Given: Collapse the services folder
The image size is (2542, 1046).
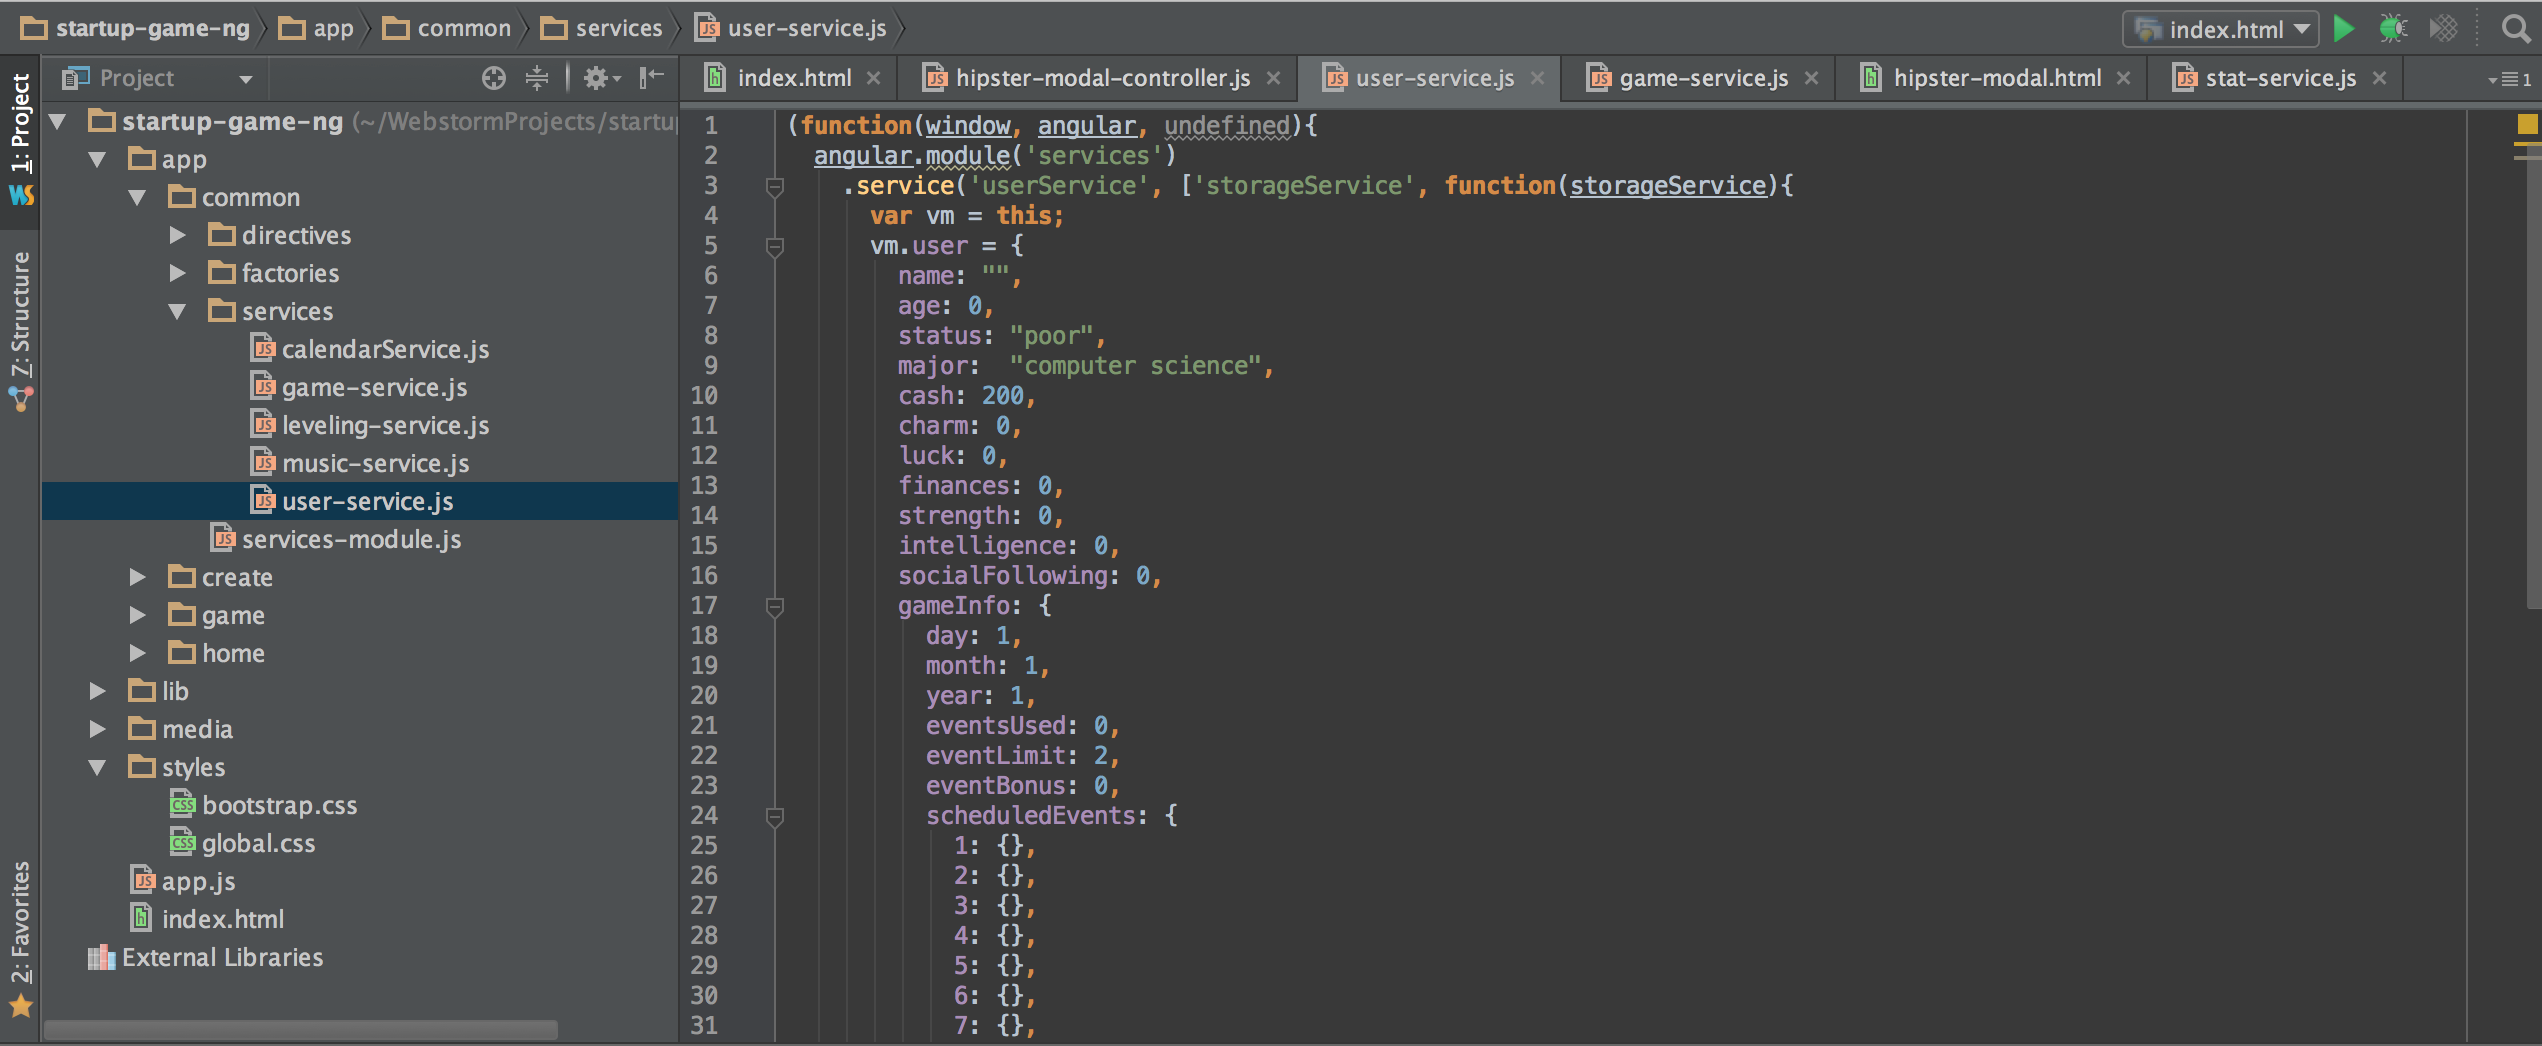Looking at the screenshot, I should tap(178, 312).
